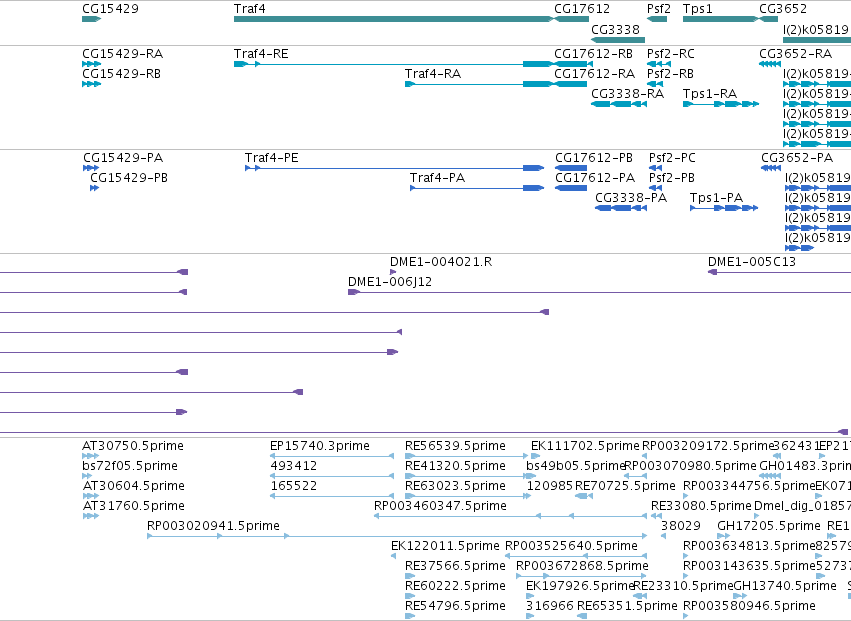This screenshot has height=621, width=851.
Task: Click protein CG15429-PA
Action: [x=91, y=168]
